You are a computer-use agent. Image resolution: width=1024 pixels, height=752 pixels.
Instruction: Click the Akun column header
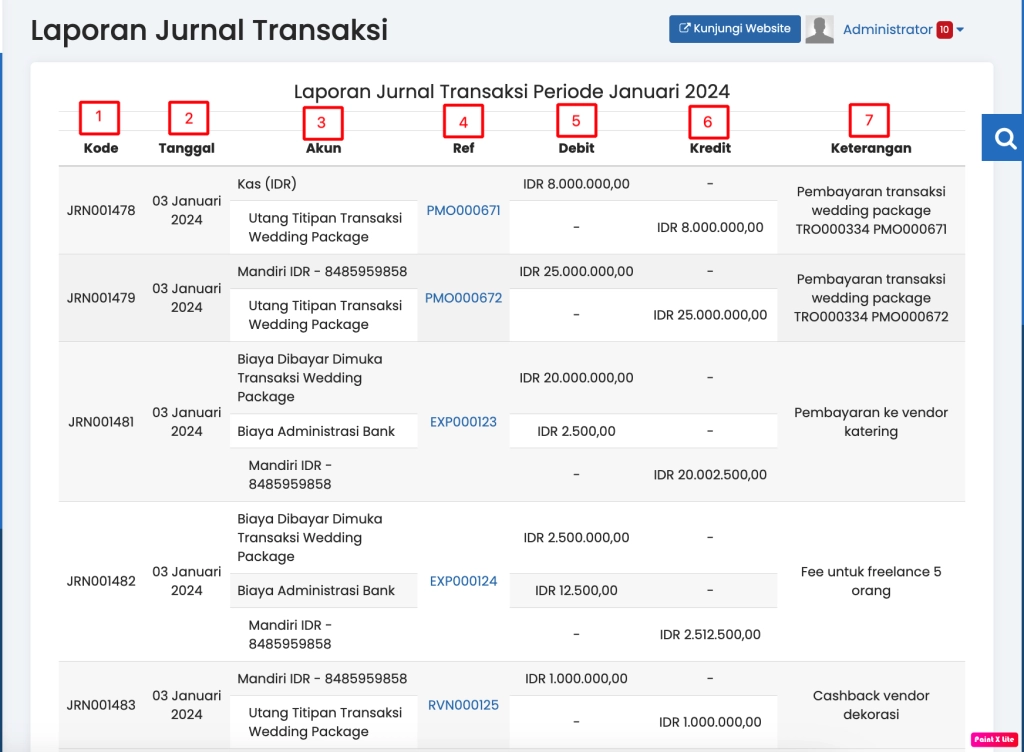pos(323,148)
